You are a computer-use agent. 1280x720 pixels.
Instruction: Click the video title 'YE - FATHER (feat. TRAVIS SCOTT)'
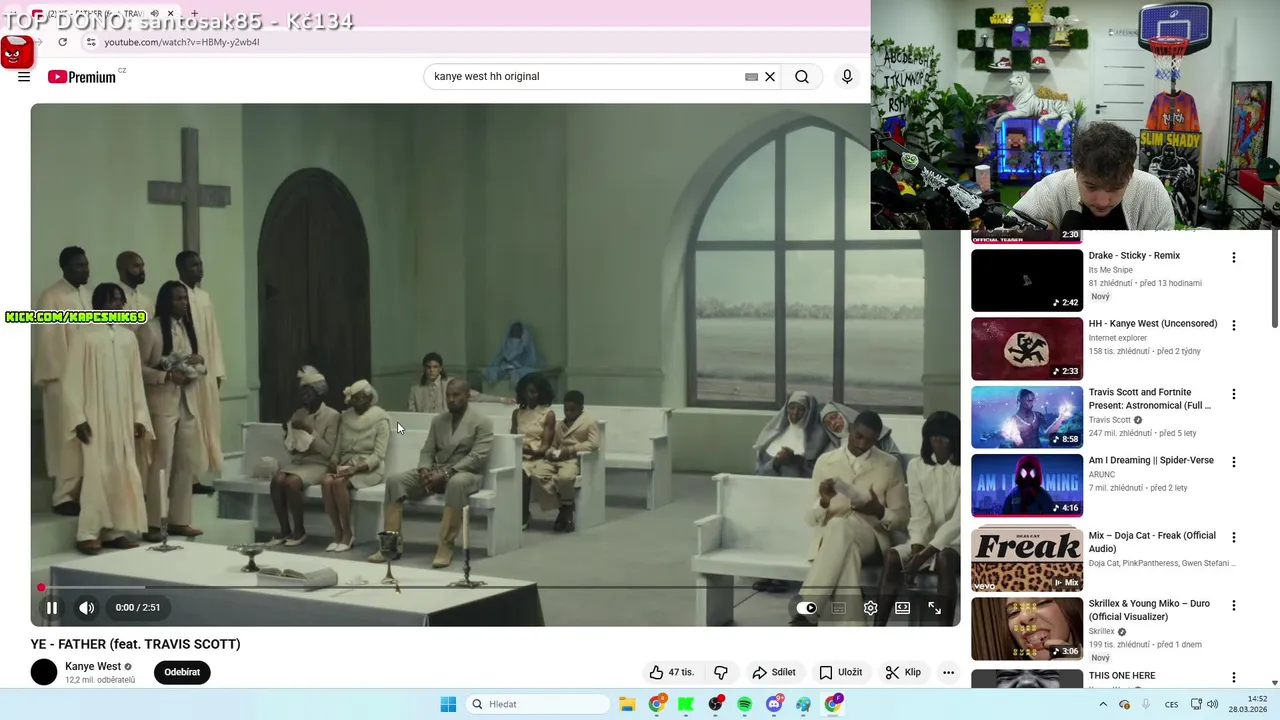(x=135, y=644)
